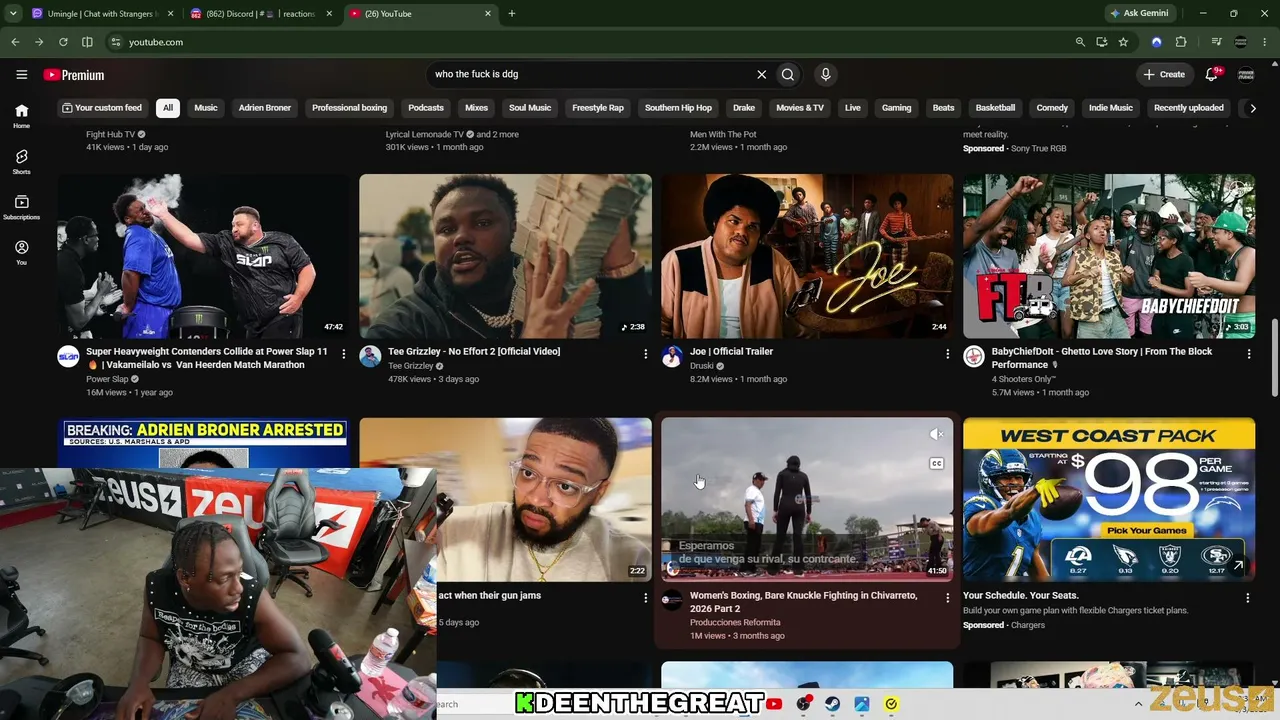Screen dimensions: 1280x720
Task: Open Women's Boxing Bare Knuckle title
Action: point(803,602)
